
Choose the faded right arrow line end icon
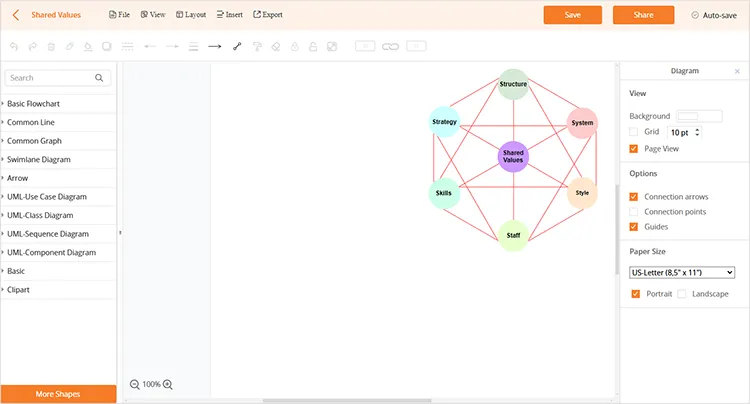(172, 46)
